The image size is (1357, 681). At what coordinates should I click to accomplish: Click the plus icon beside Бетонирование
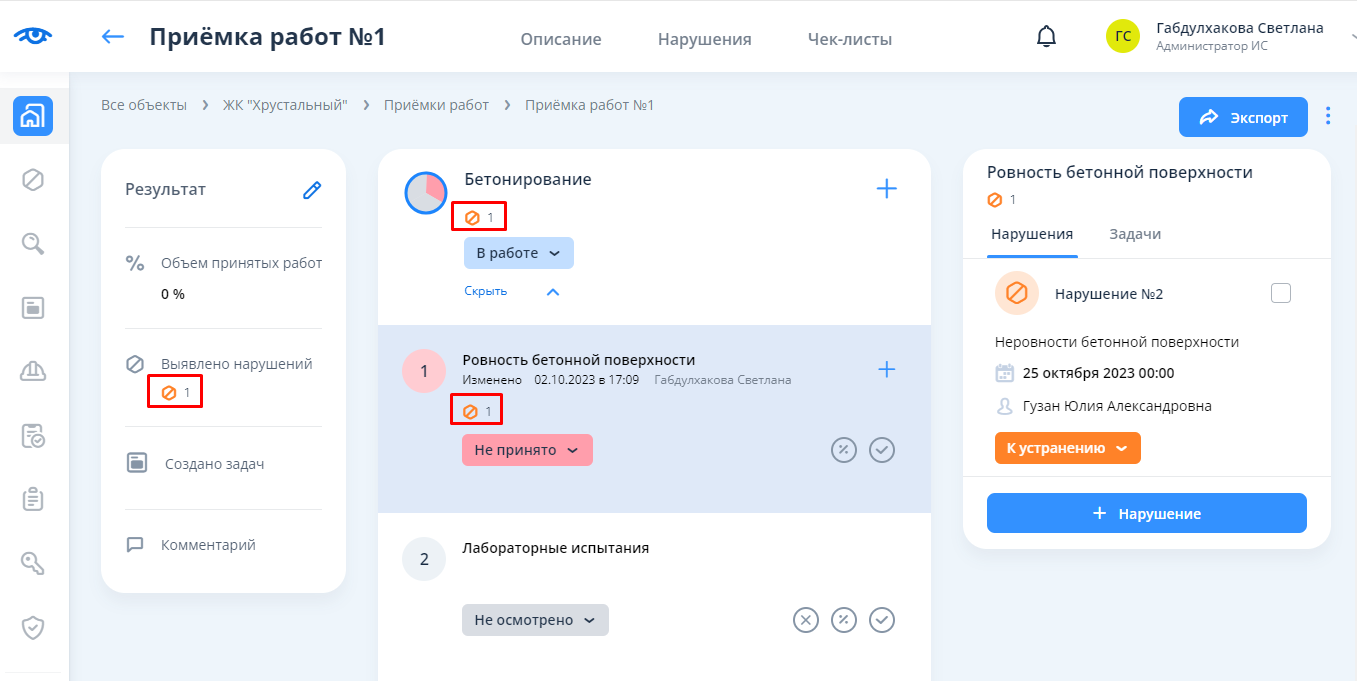[x=886, y=188]
